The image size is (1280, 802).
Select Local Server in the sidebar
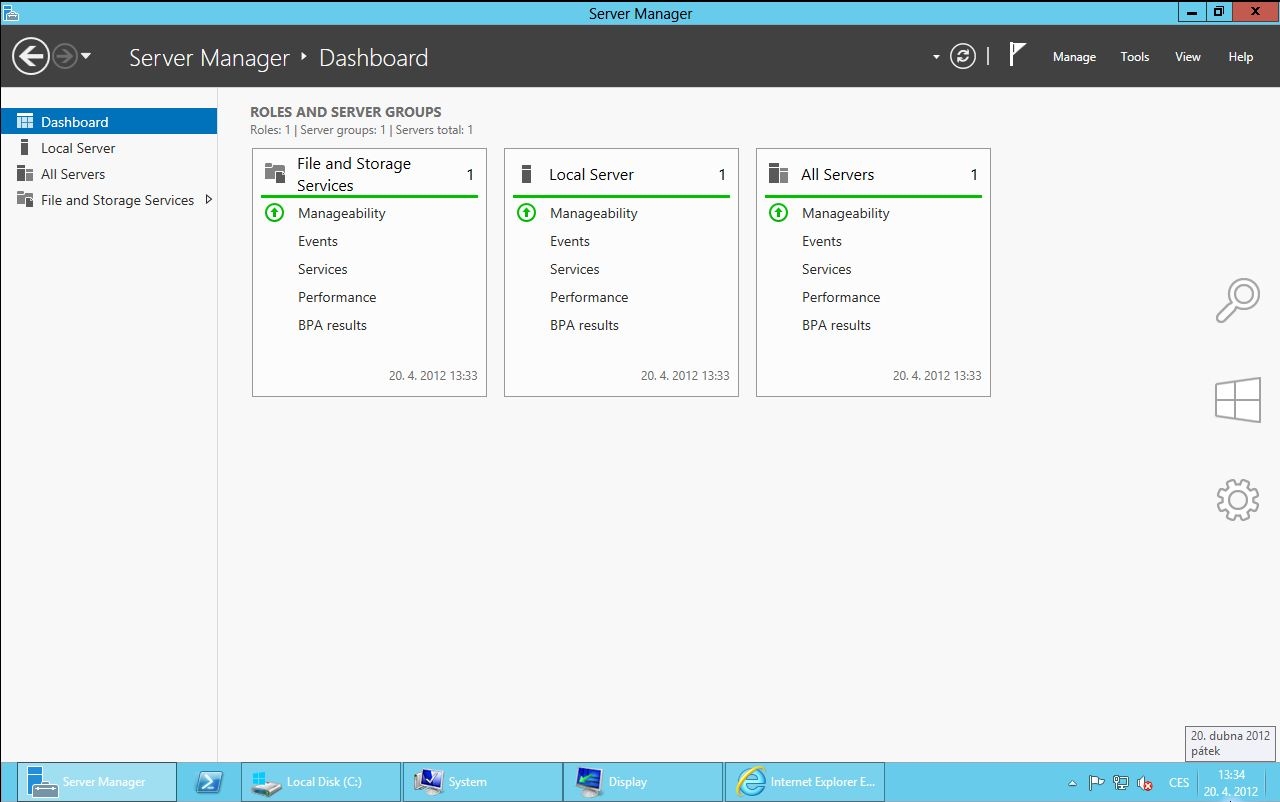109,148
